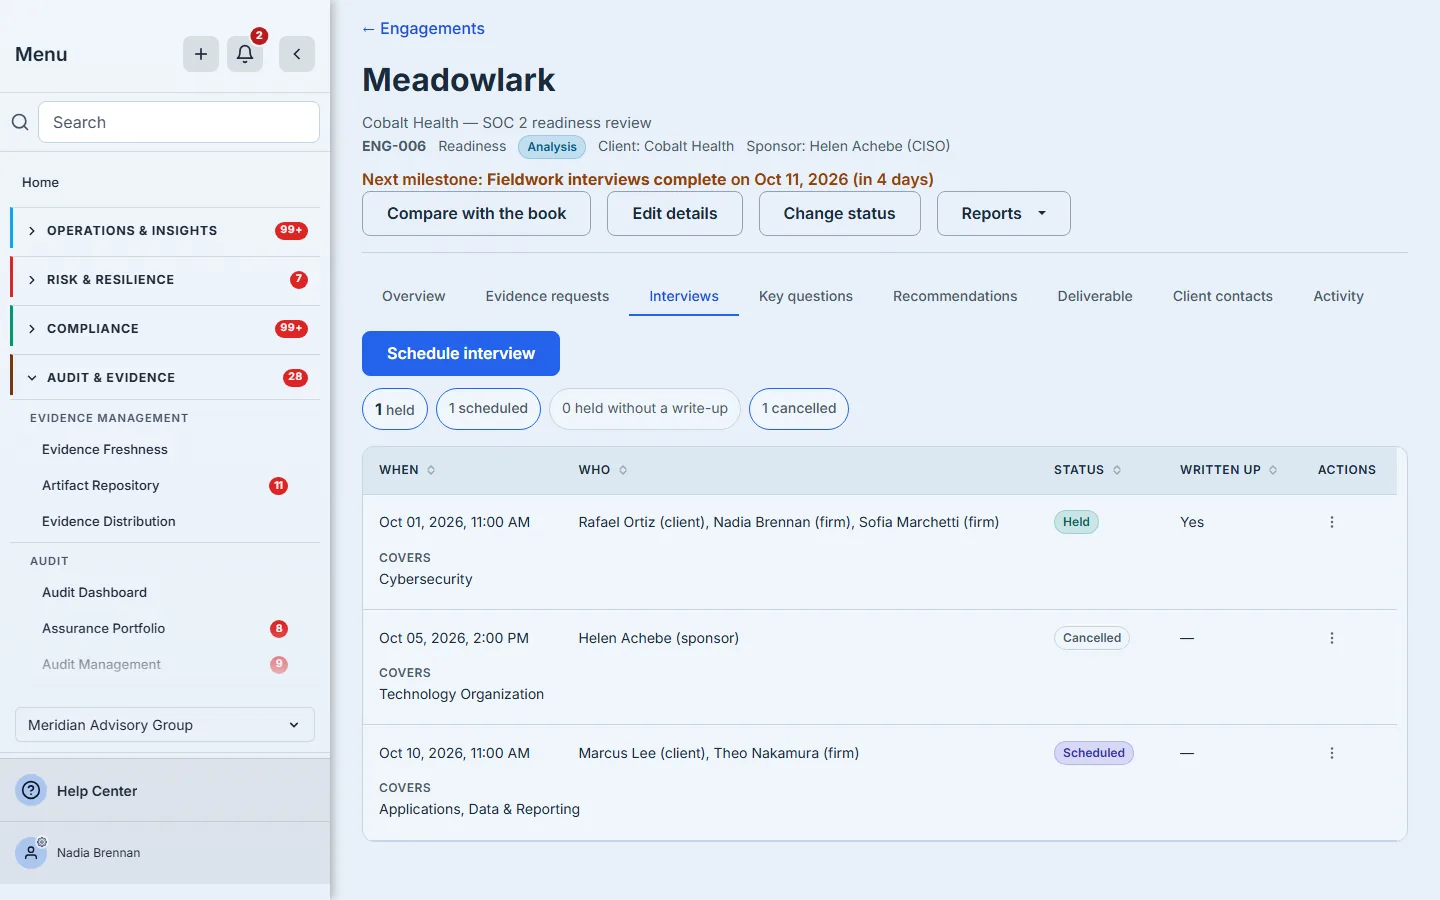This screenshot has height=900, width=1440.
Task: Sort by the WRITTEN UP column arrows
Action: pos(1273,470)
